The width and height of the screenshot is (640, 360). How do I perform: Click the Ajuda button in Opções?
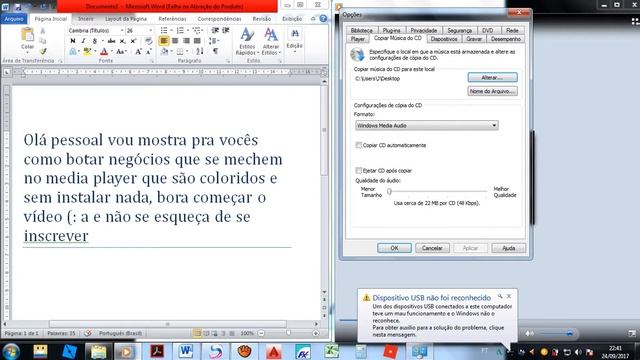click(x=509, y=248)
